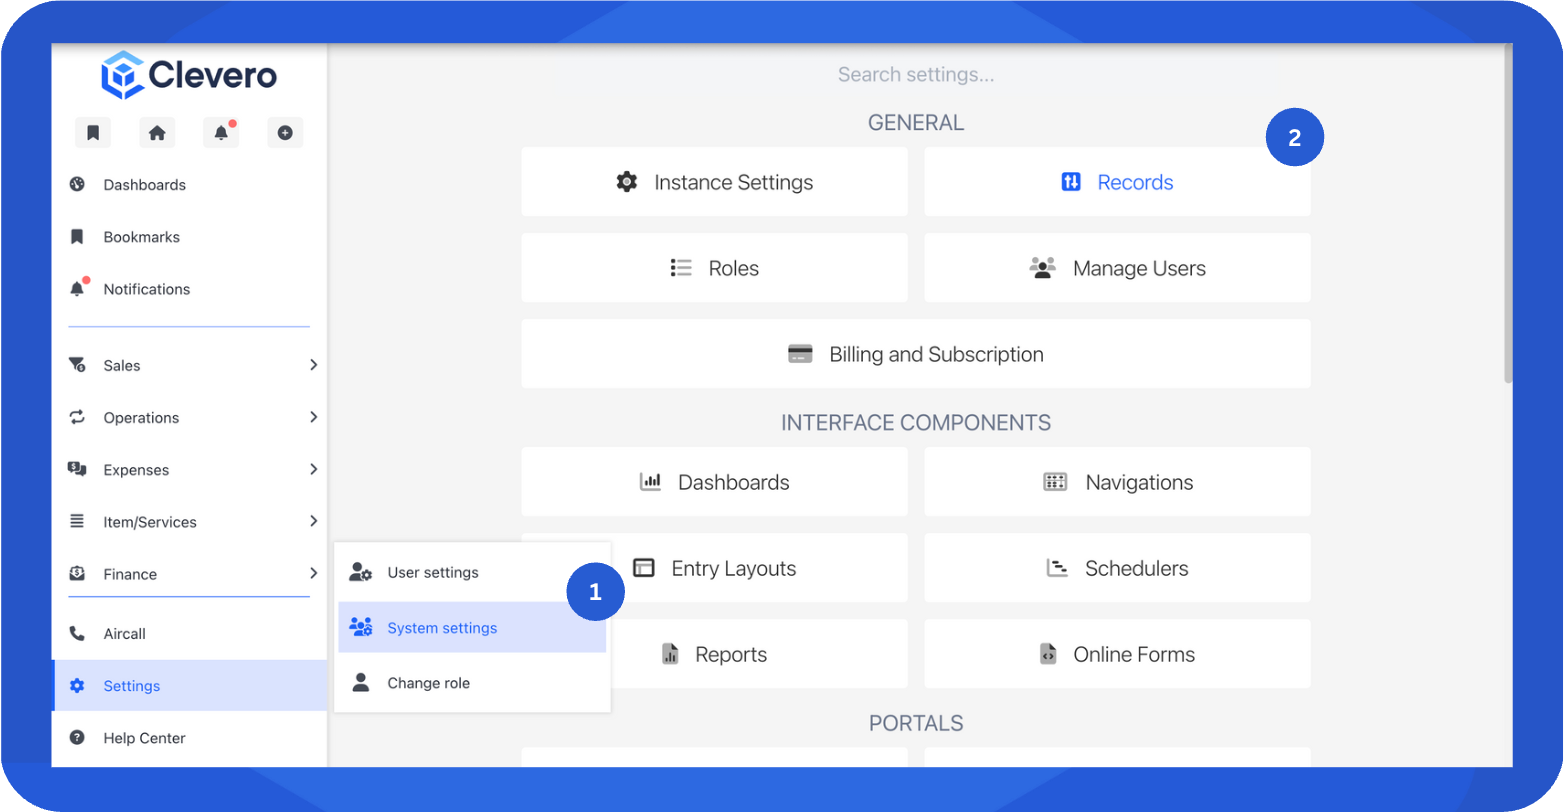Image resolution: width=1564 pixels, height=812 pixels.
Task: Click the Search settings field
Action: pyautogui.click(x=916, y=75)
